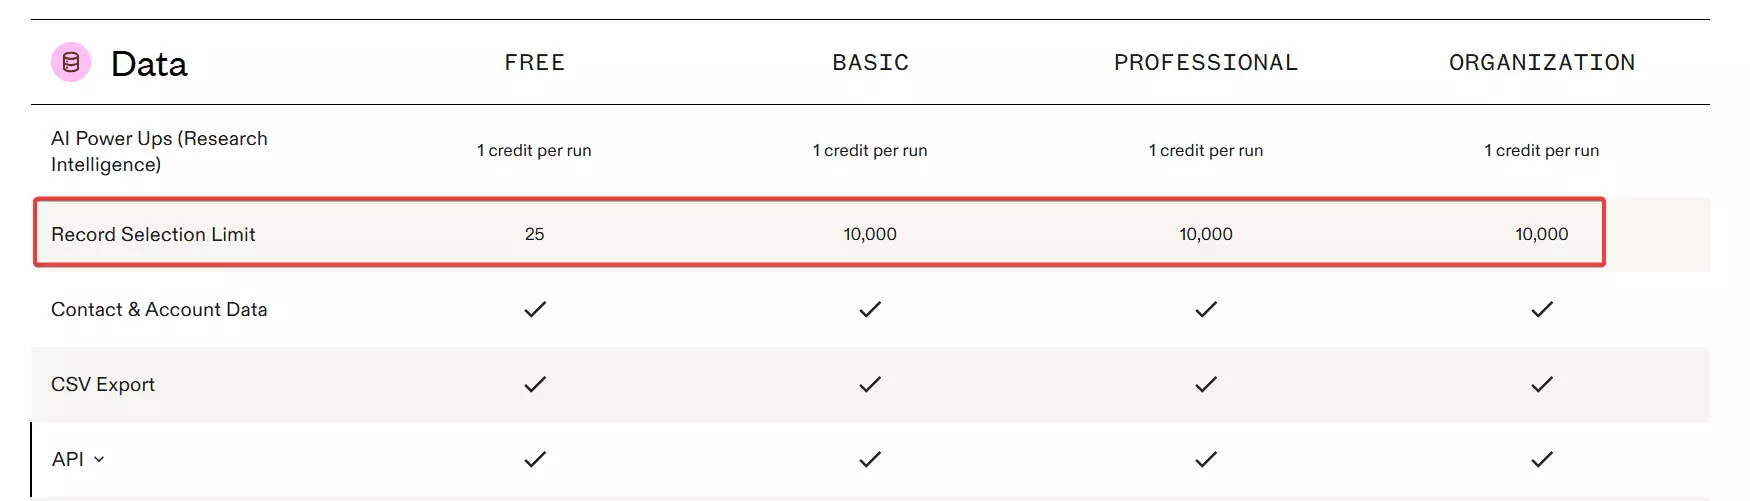Click CSV Export checkmark under PROFESSIONAL
The width and height of the screenshot is (1750, 501).
[1206, 384]
